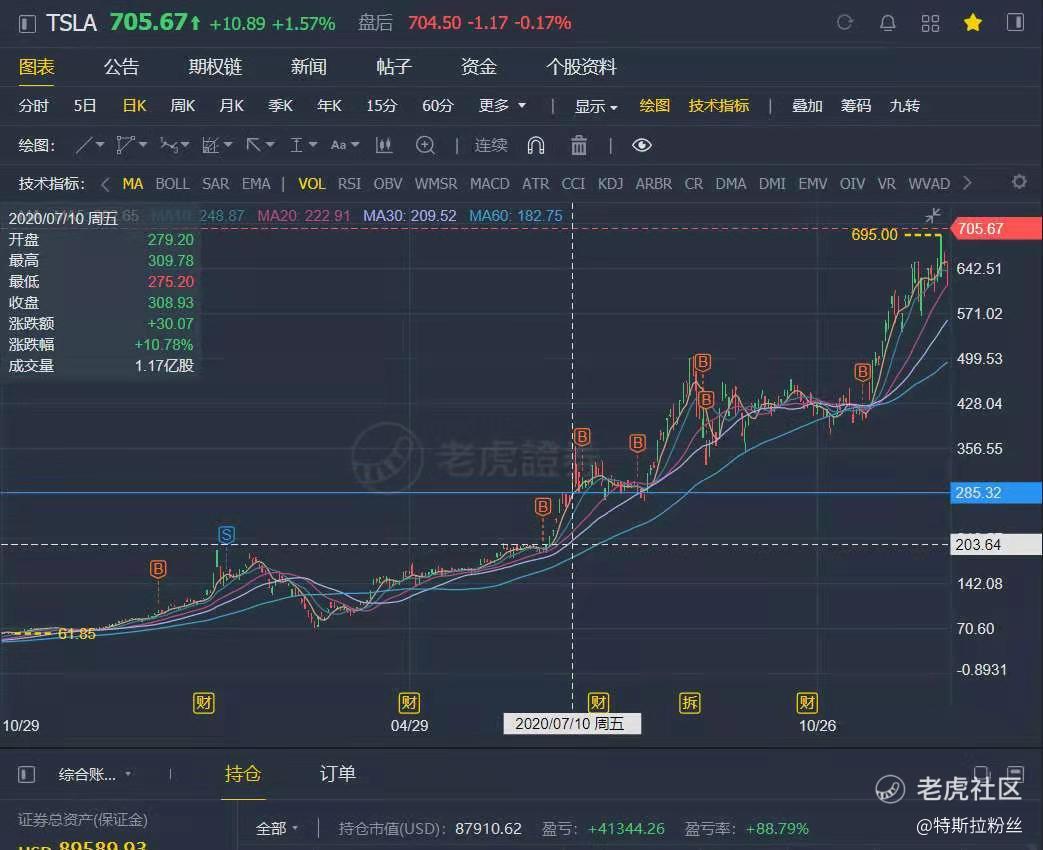This screenshot has width=1043, height=850.
Task: Click the 财 earnings marker near 04/29
Action: tap(409, 703)
